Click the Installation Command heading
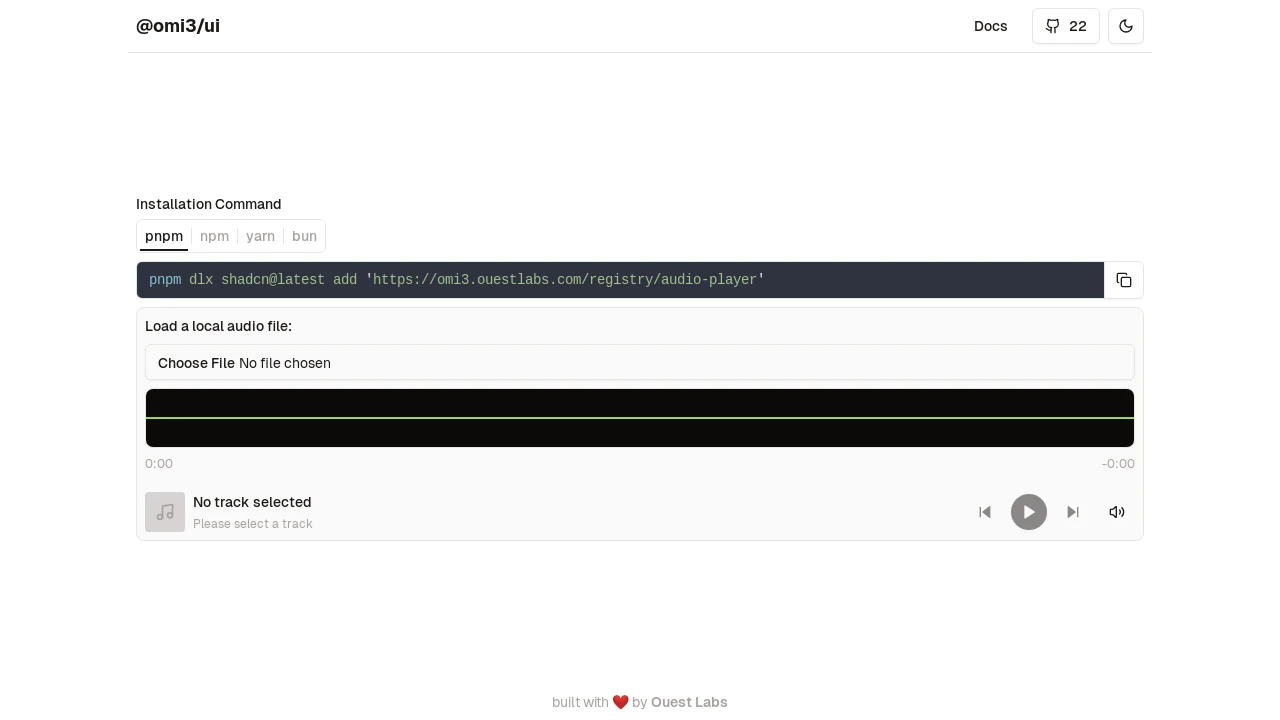The image size is (1280, 720). 209,204
